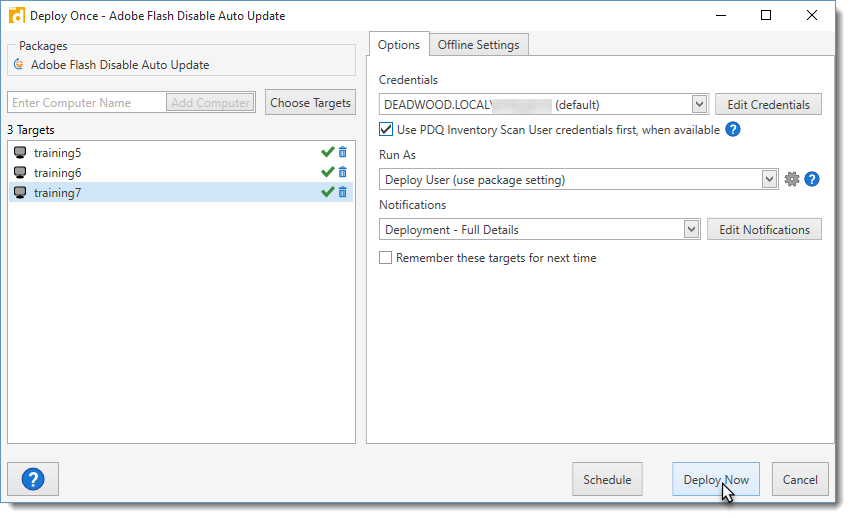Image resolution: width=851 pixels, height=518 pixels.
Task: Click the Enter Computer Name field
Action: click(85, 102)
